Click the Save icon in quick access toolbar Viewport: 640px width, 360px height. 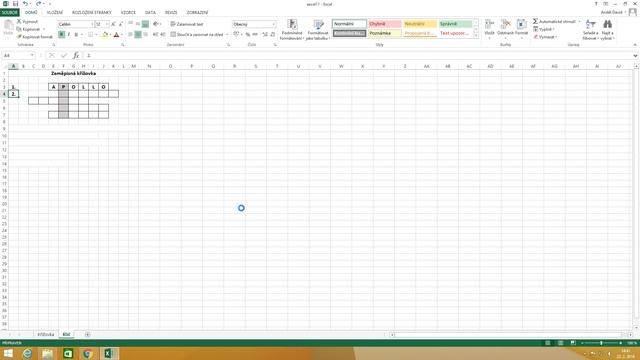15,4
